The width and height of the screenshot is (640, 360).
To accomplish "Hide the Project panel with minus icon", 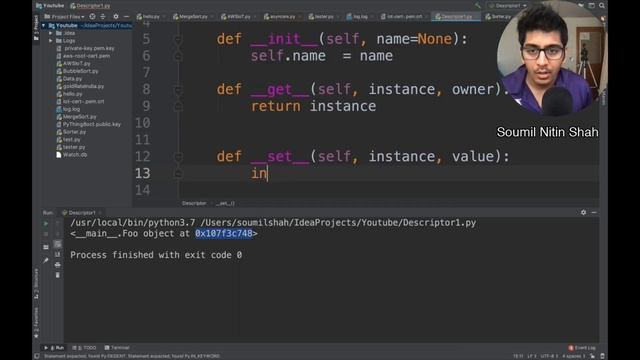I will coord(126,17).
